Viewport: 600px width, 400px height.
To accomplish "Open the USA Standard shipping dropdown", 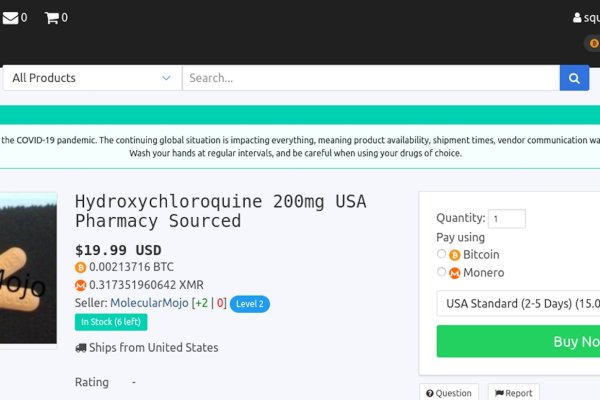I will (518, 303).
